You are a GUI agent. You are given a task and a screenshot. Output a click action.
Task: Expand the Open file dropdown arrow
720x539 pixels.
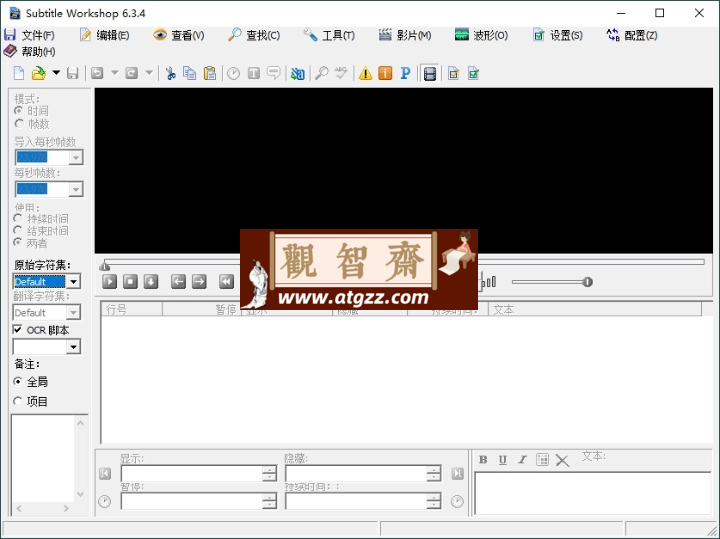(x=56, y=73)
